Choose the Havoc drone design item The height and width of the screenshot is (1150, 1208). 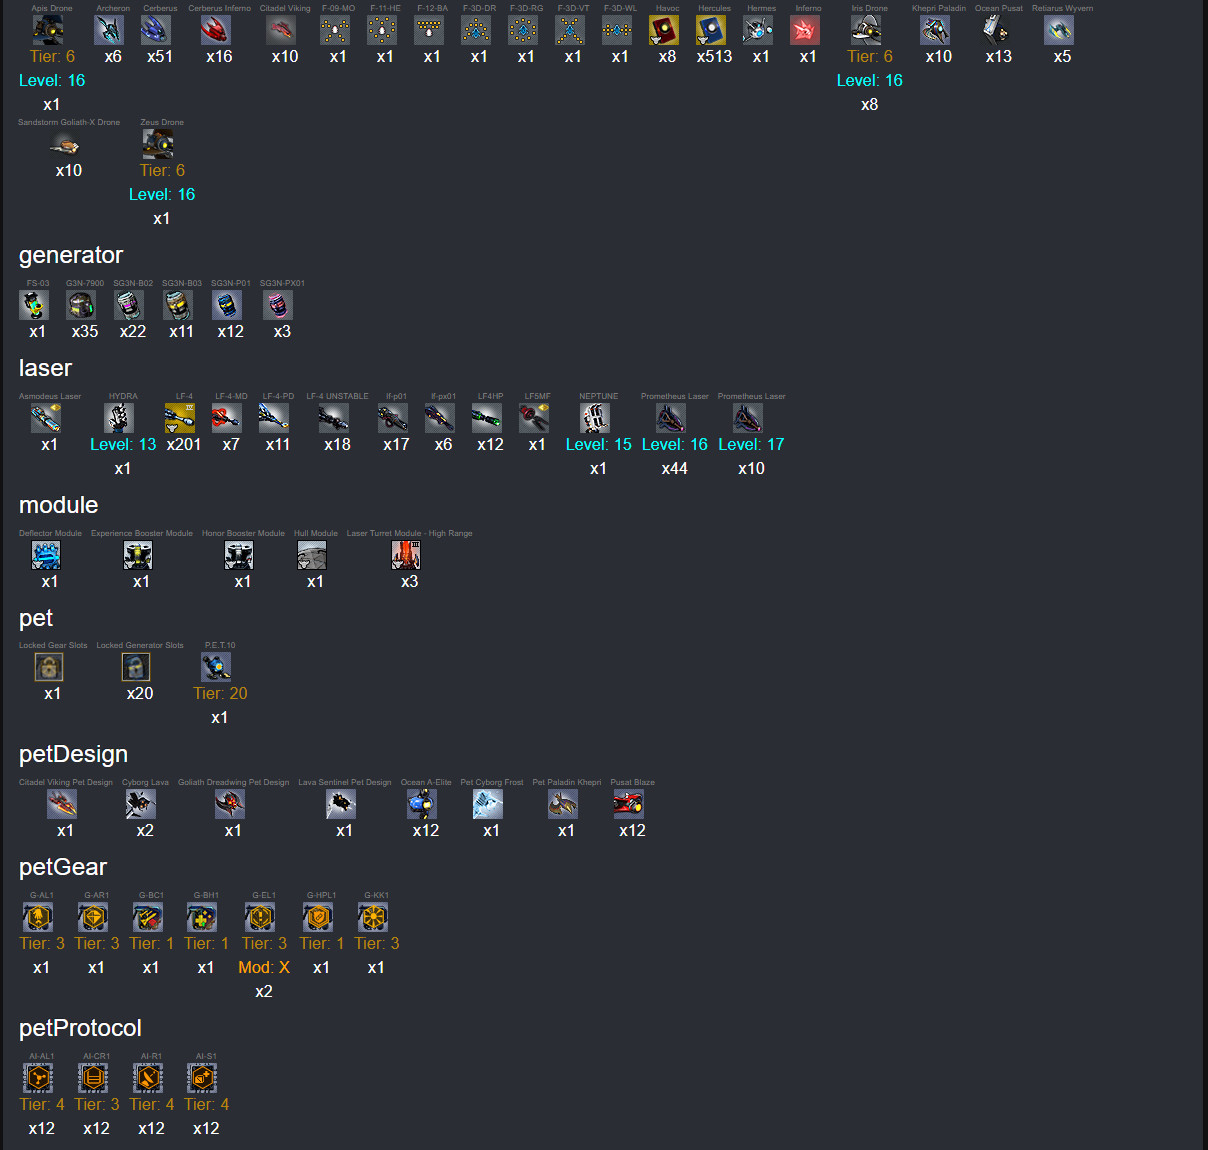664,30
